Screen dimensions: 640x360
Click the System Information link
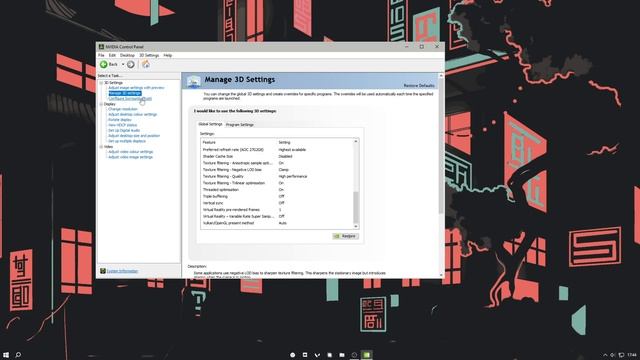click(122, 271)
